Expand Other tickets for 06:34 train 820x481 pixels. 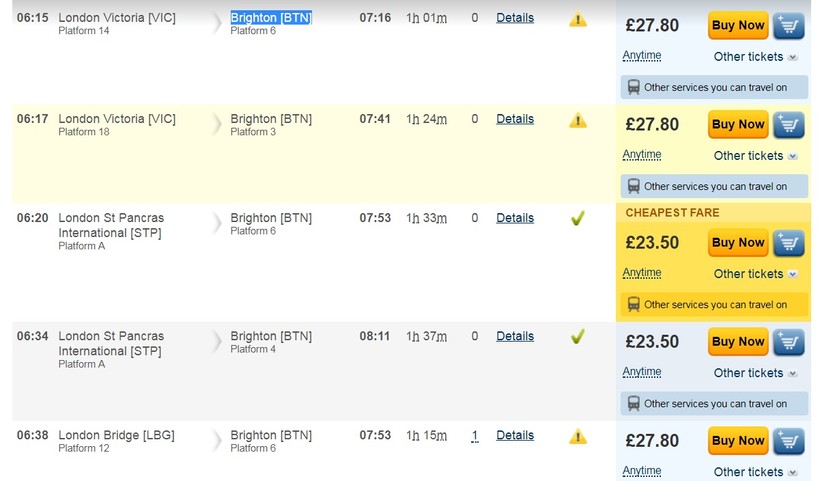[x=755, y=373]
